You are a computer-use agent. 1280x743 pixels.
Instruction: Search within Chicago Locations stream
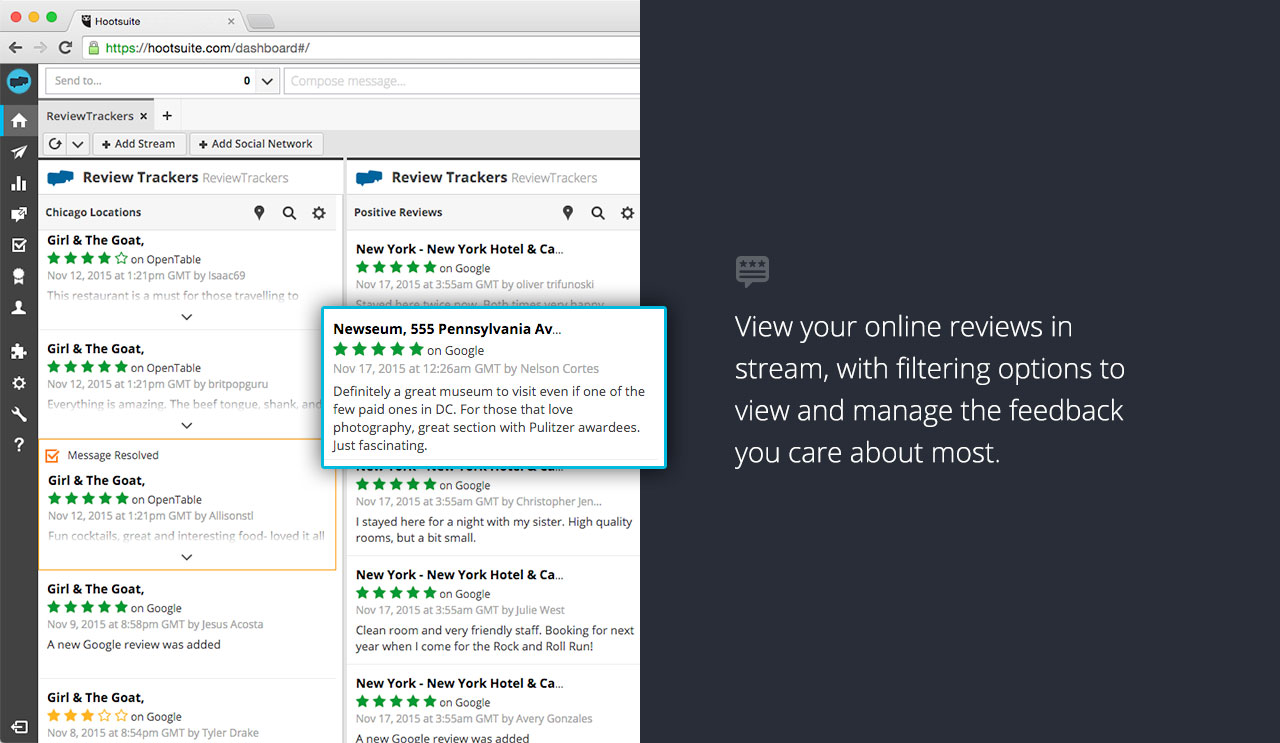(x=289, y=212)
